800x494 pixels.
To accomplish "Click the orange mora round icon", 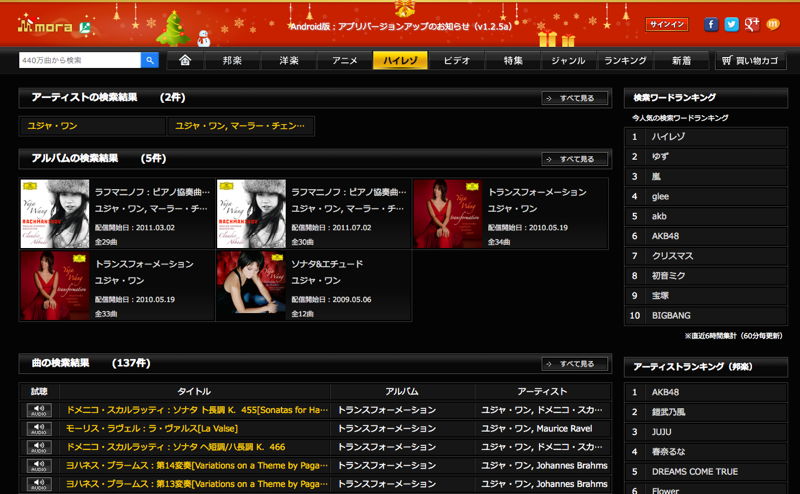I will coord(773,24).
